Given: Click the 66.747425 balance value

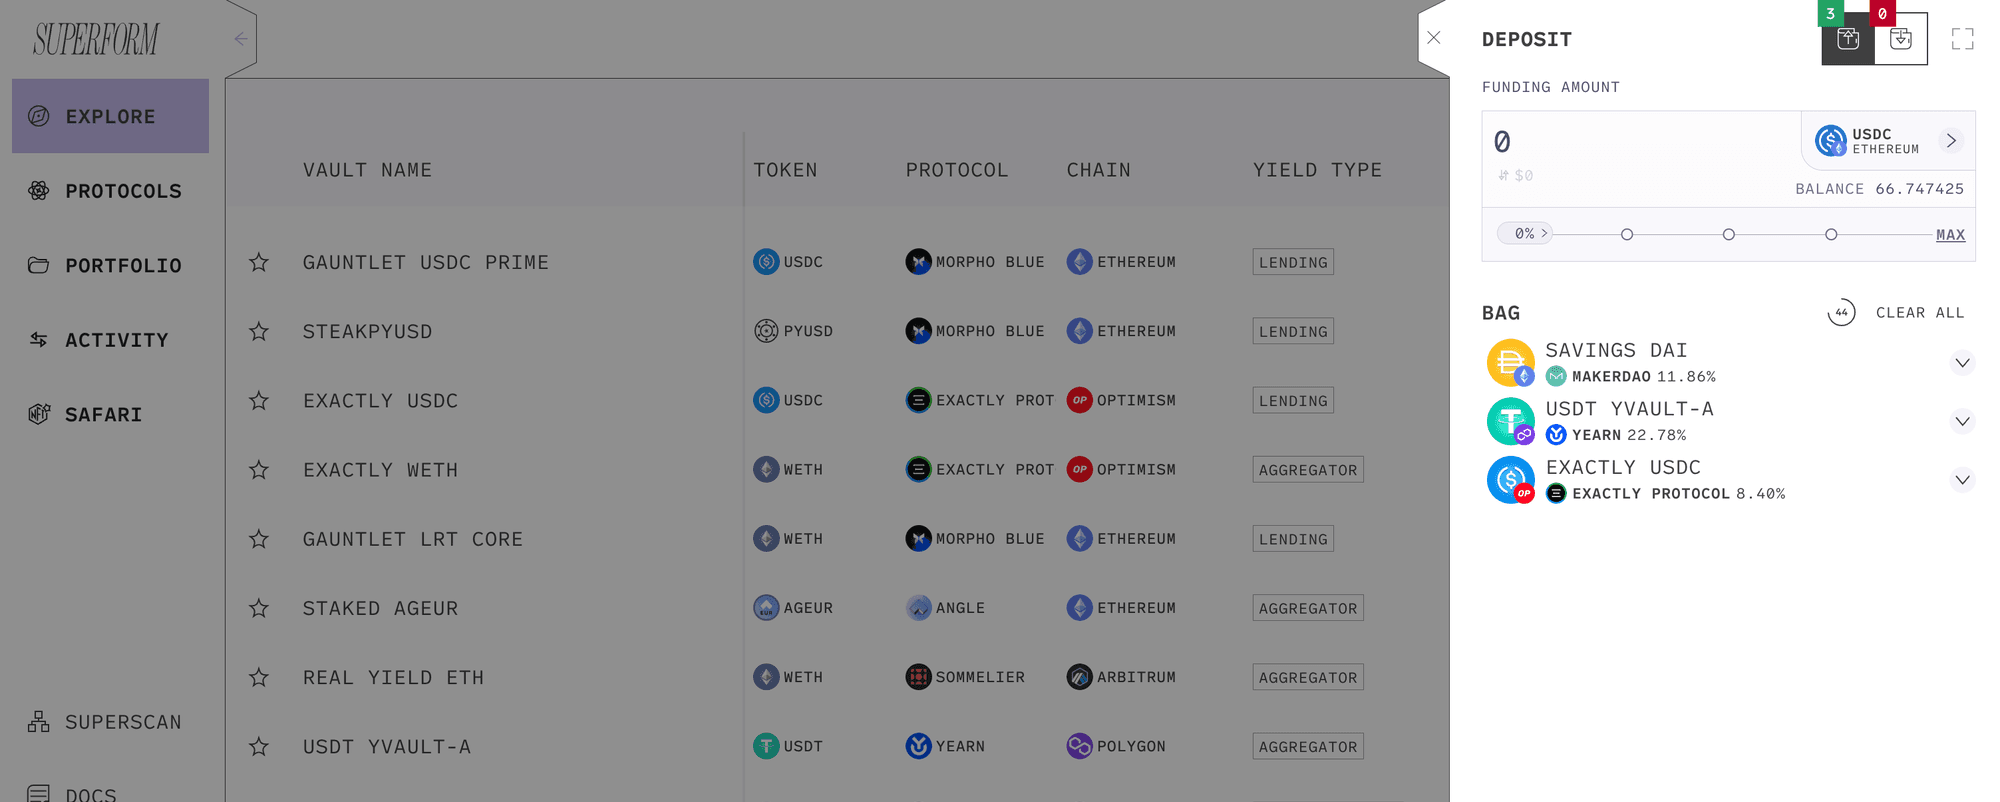Looking at the screenshot, I should click(x=1920, y=189).
